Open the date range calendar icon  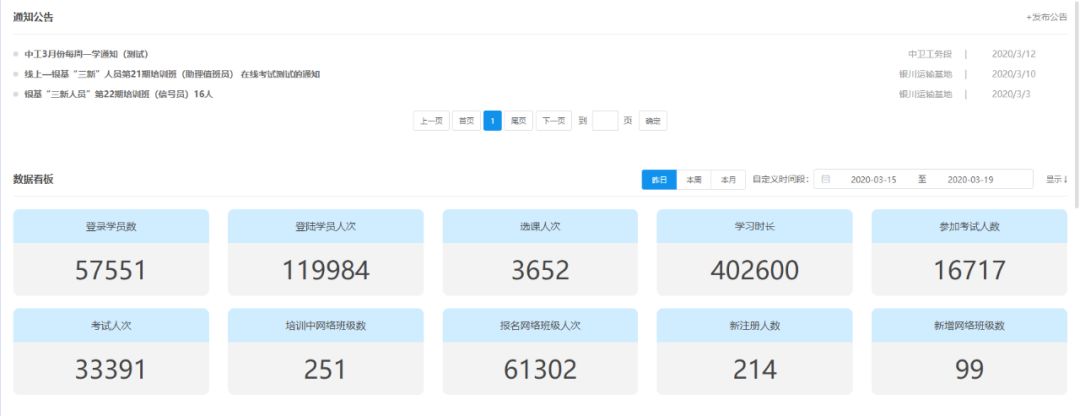tap(826, 179)
